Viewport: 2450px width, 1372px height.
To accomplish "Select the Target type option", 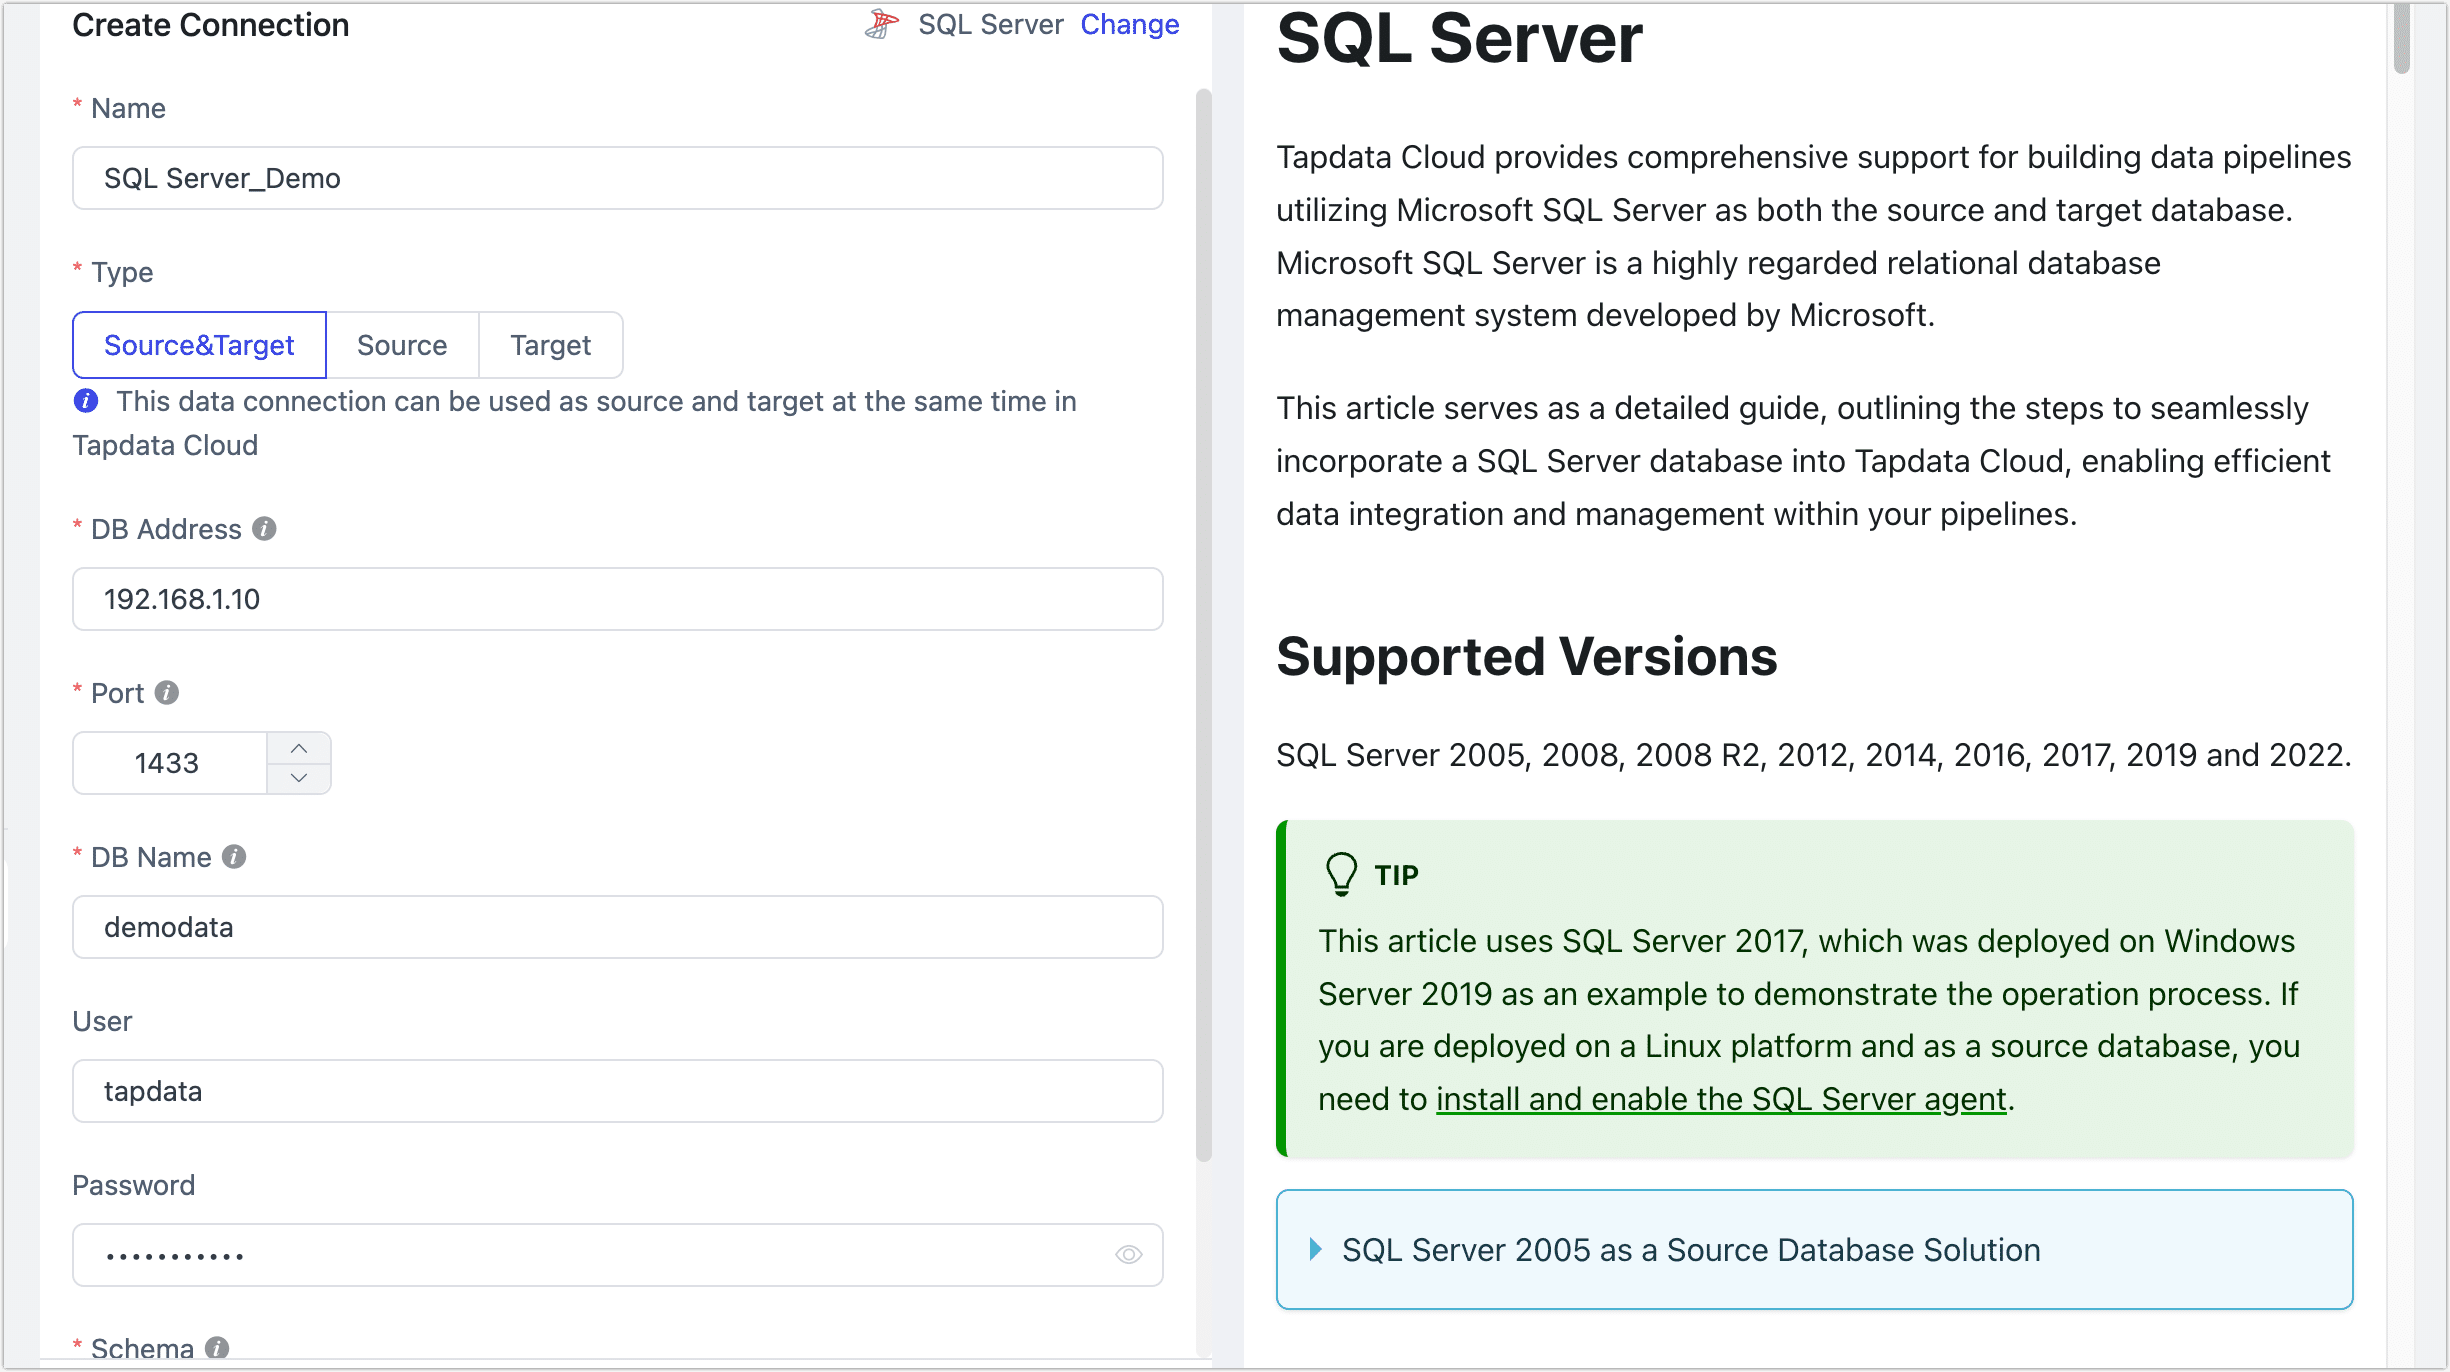I will [550, 345].
